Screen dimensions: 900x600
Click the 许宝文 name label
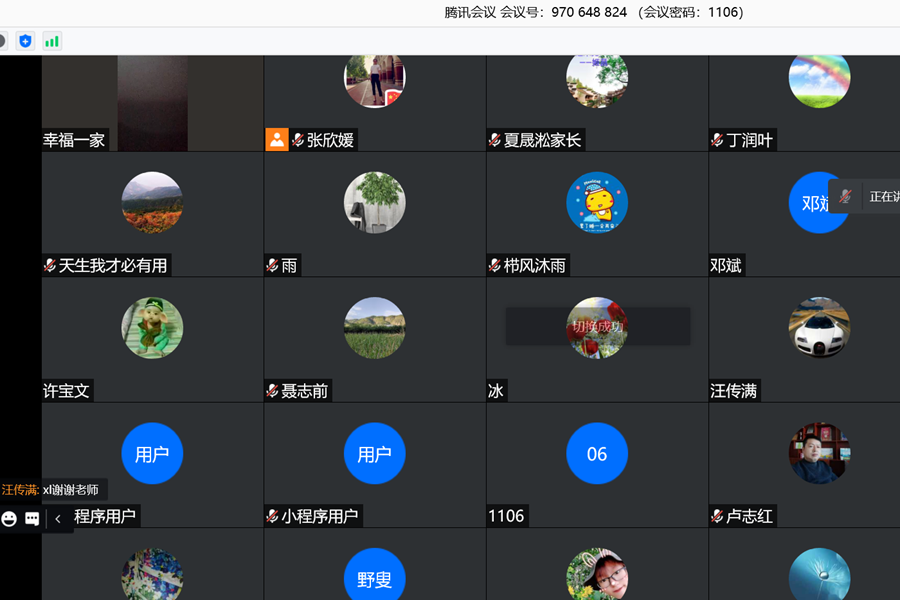(x=67, y=391)
